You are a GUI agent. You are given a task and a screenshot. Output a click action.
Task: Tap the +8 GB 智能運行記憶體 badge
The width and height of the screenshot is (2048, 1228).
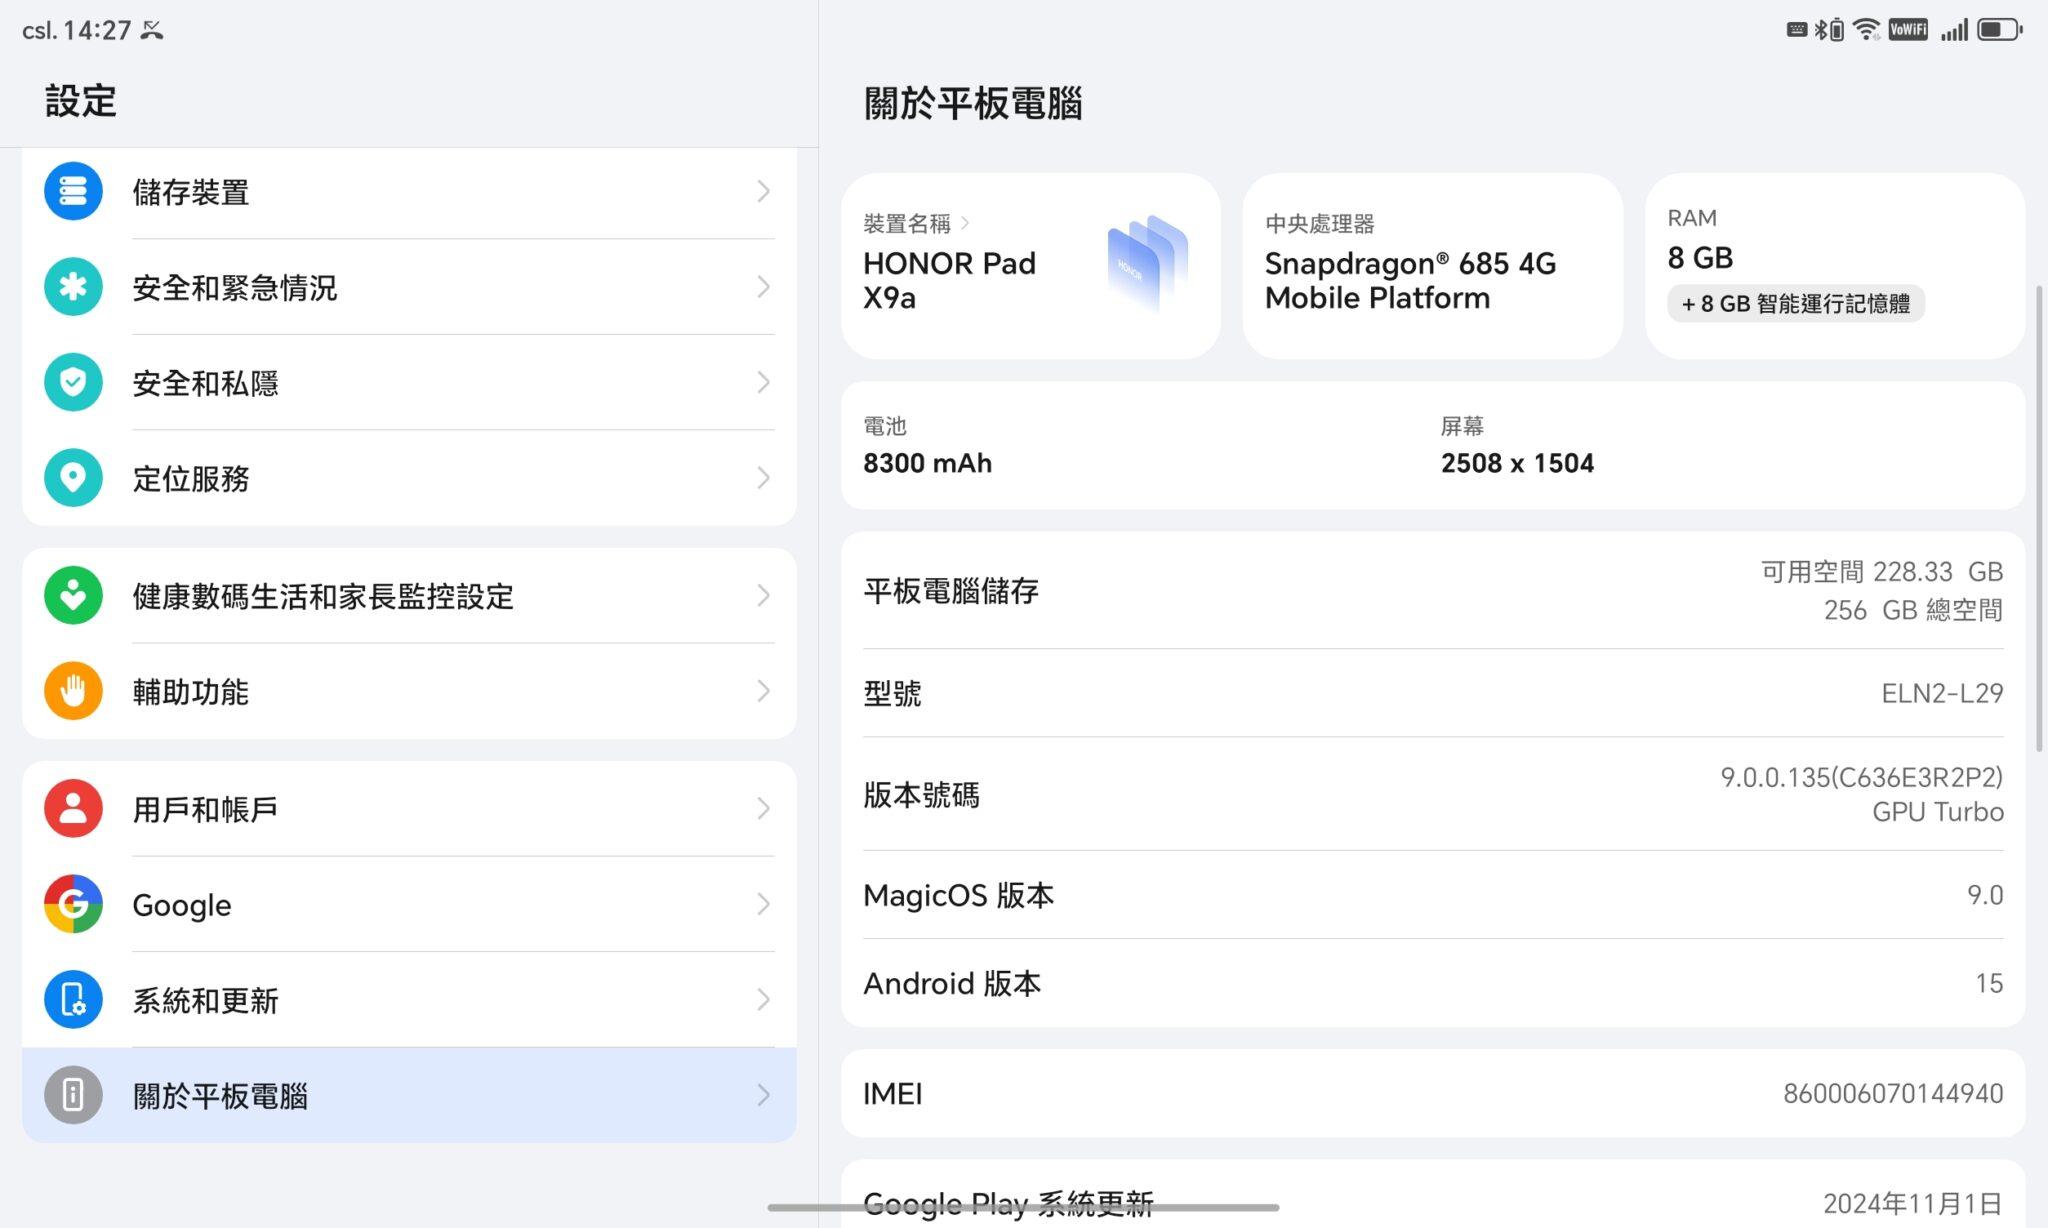tap(1795, 304)
